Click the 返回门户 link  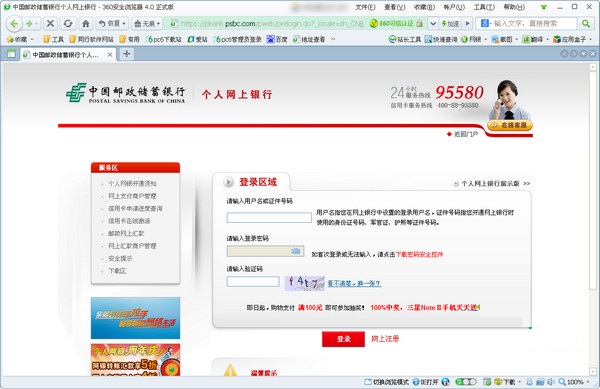pos(465,134)
